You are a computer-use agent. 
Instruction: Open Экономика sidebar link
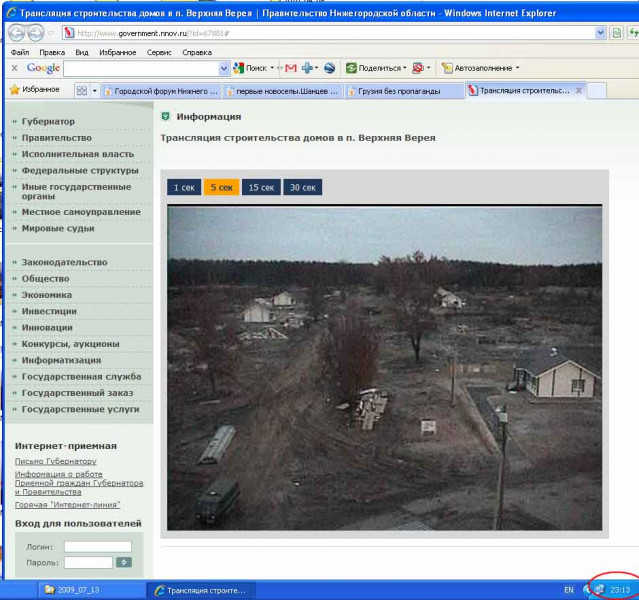pyautogui.click(x=46, y=295)
